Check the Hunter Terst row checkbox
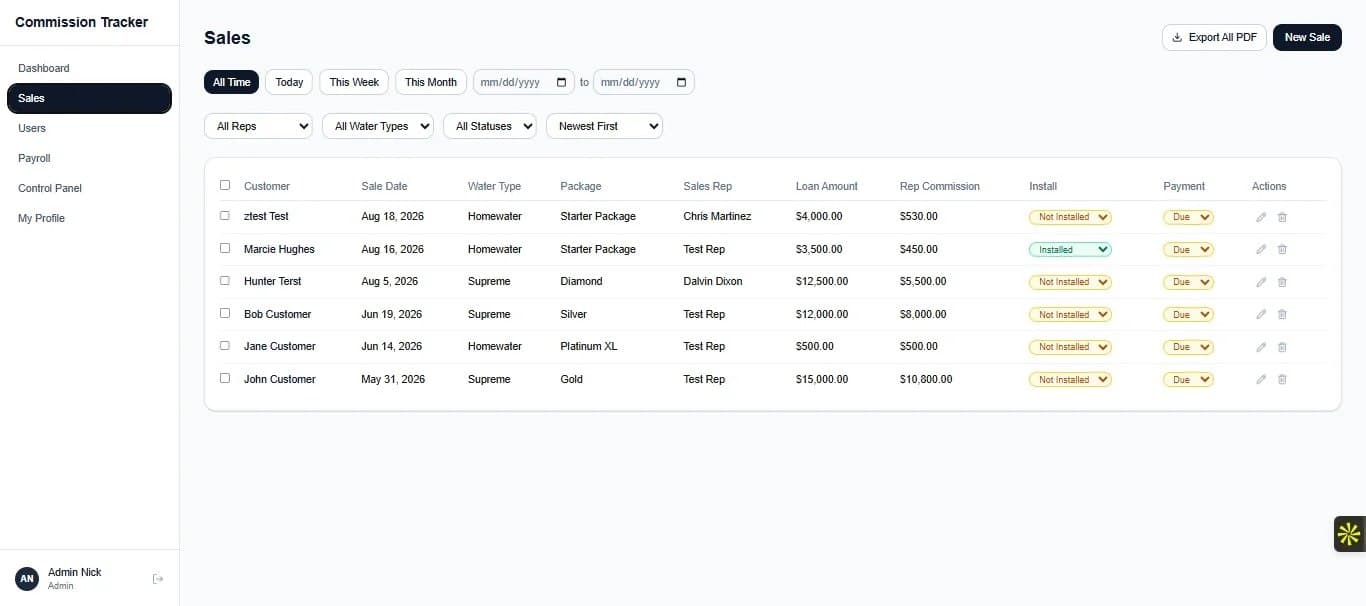Viewport: 1366px width, 606px height. pos(225,280)
